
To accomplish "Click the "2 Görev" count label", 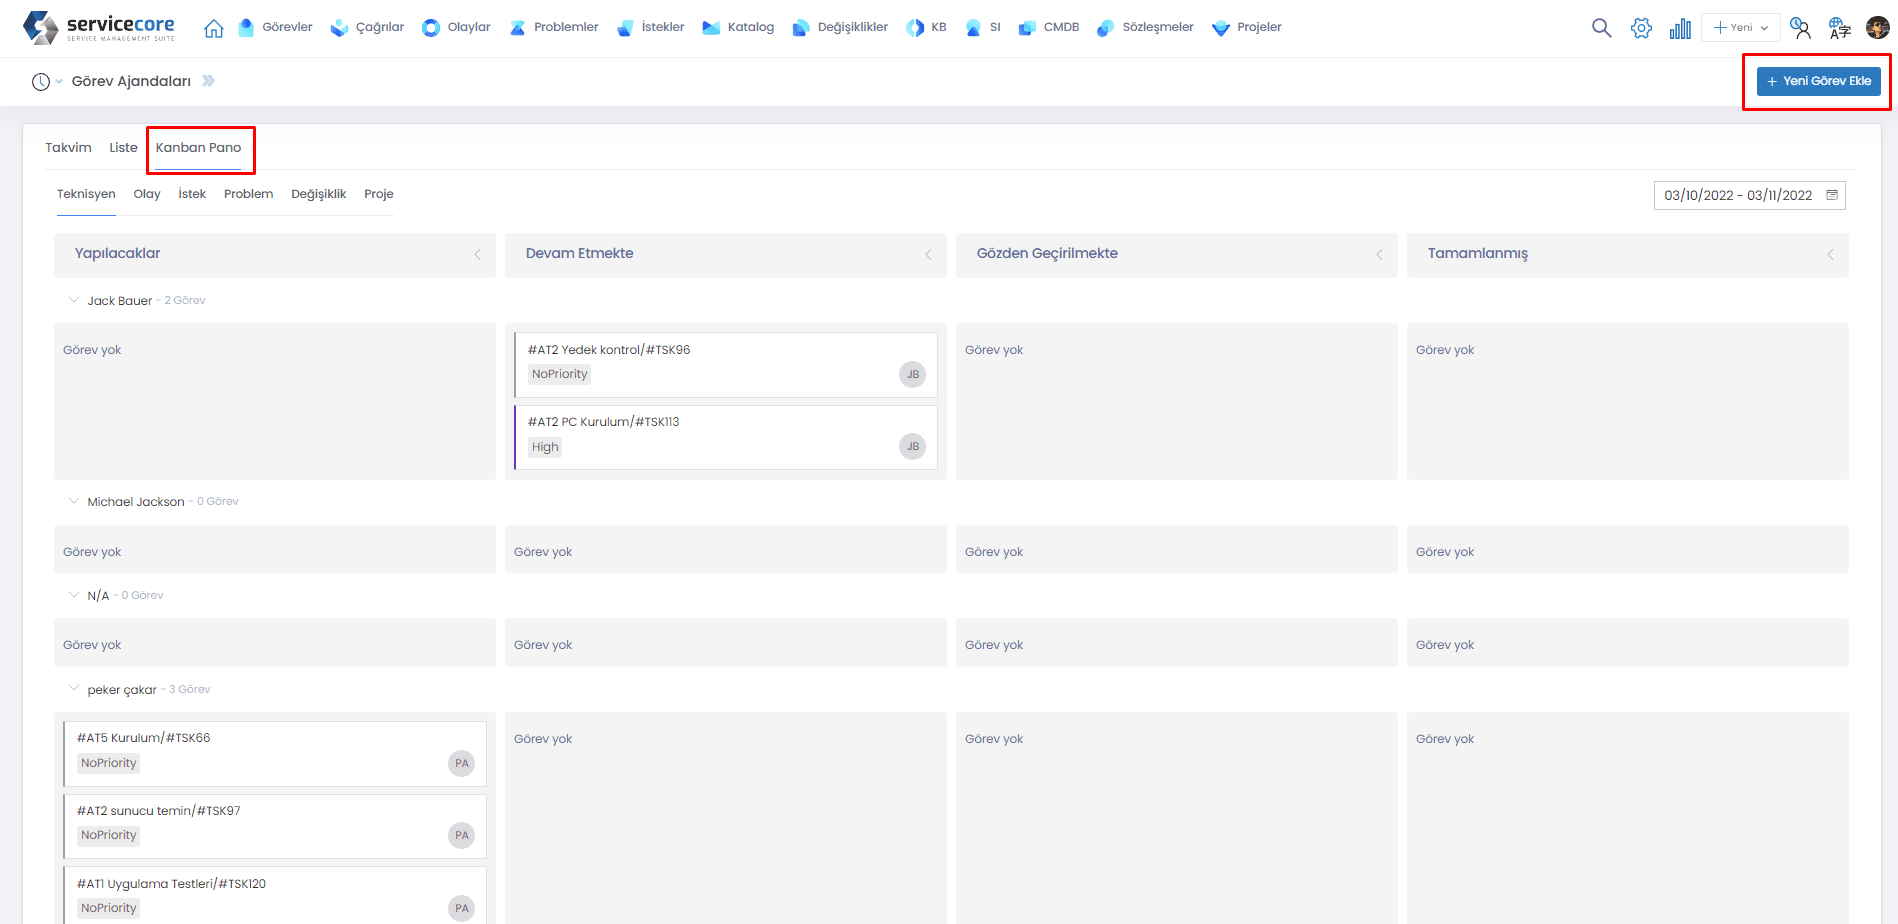I will [x=185, y=300].
